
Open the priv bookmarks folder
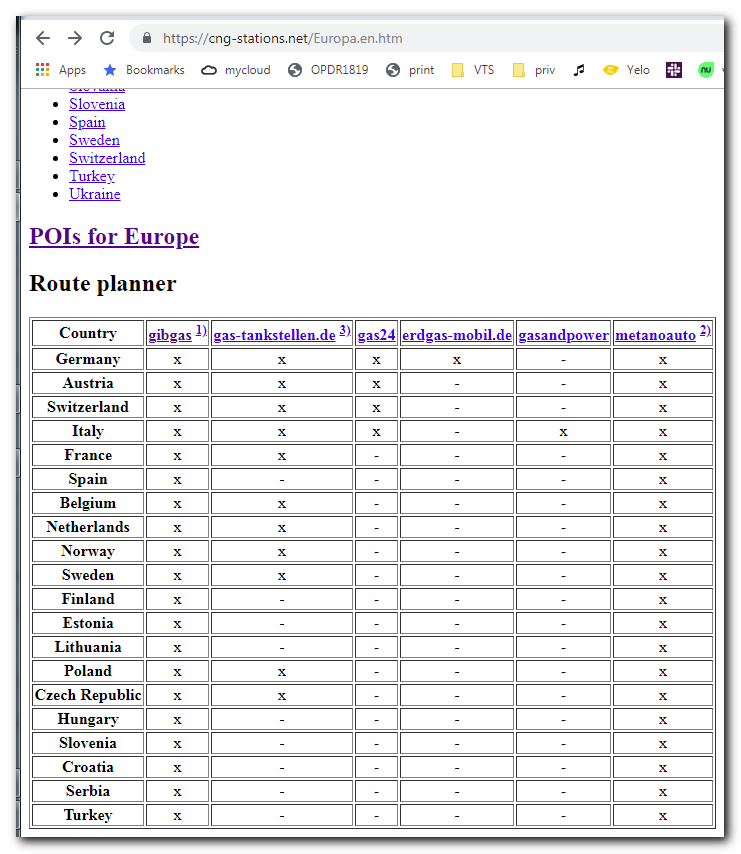pos(534,70)
